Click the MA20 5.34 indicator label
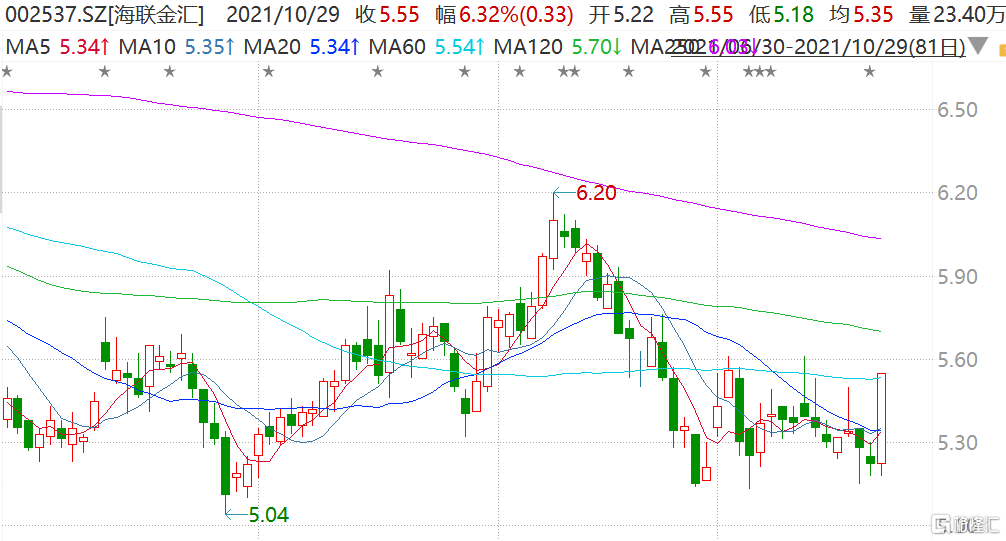This screenshot has width=1006, height=541. tap(302, 46)
